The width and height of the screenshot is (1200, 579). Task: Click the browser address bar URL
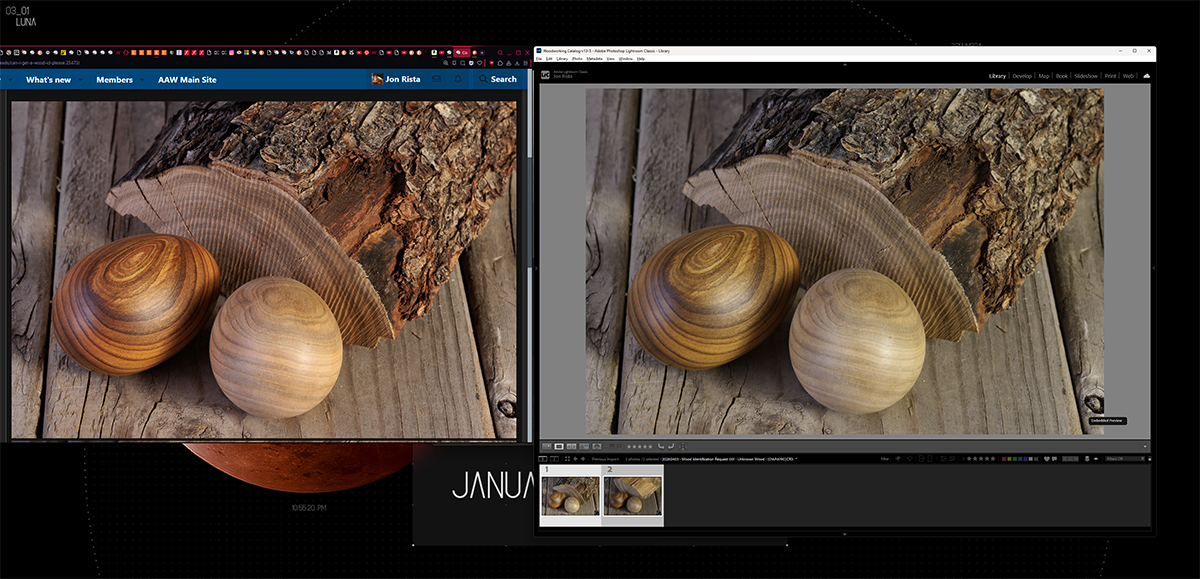tap(40, 63)
